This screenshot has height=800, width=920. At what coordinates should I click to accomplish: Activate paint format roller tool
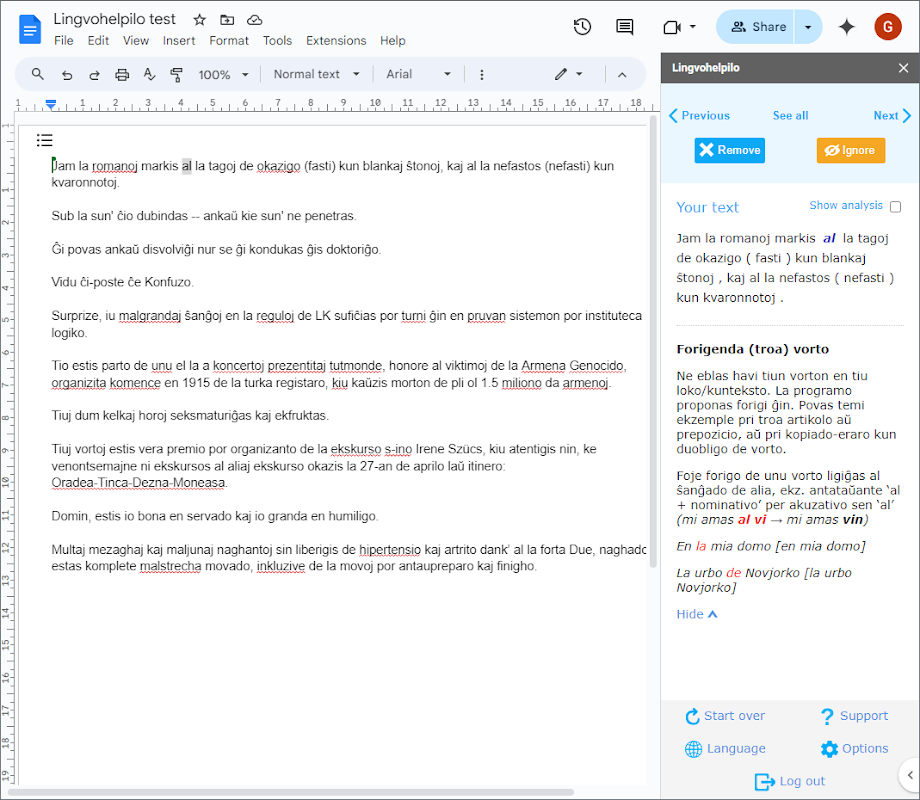click(x=176, y=75)
